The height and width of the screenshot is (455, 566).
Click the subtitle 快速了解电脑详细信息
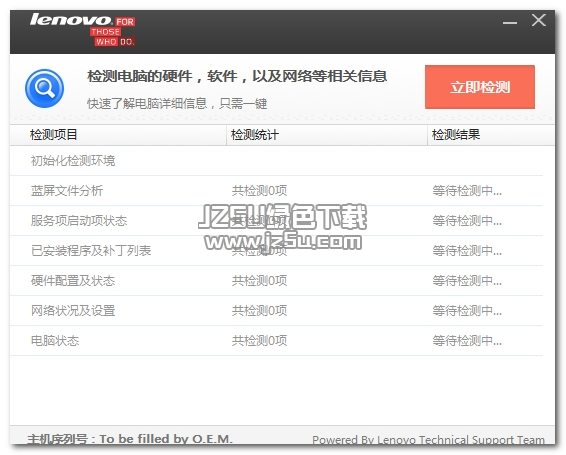pyautogui.click(x=177, y=104)
